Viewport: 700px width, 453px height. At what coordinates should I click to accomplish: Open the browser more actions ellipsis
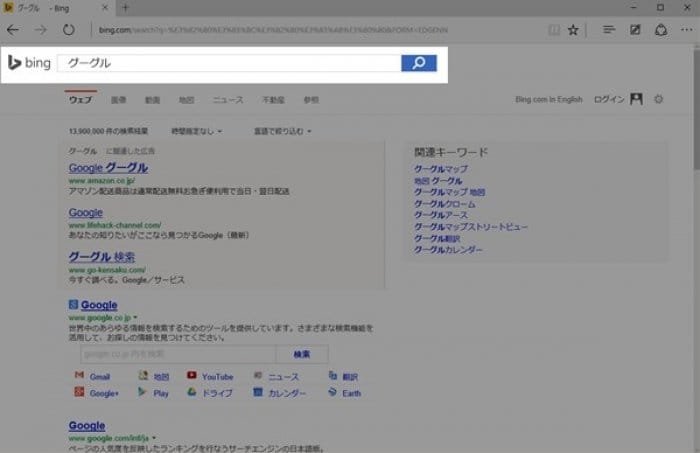pos(687,29)
